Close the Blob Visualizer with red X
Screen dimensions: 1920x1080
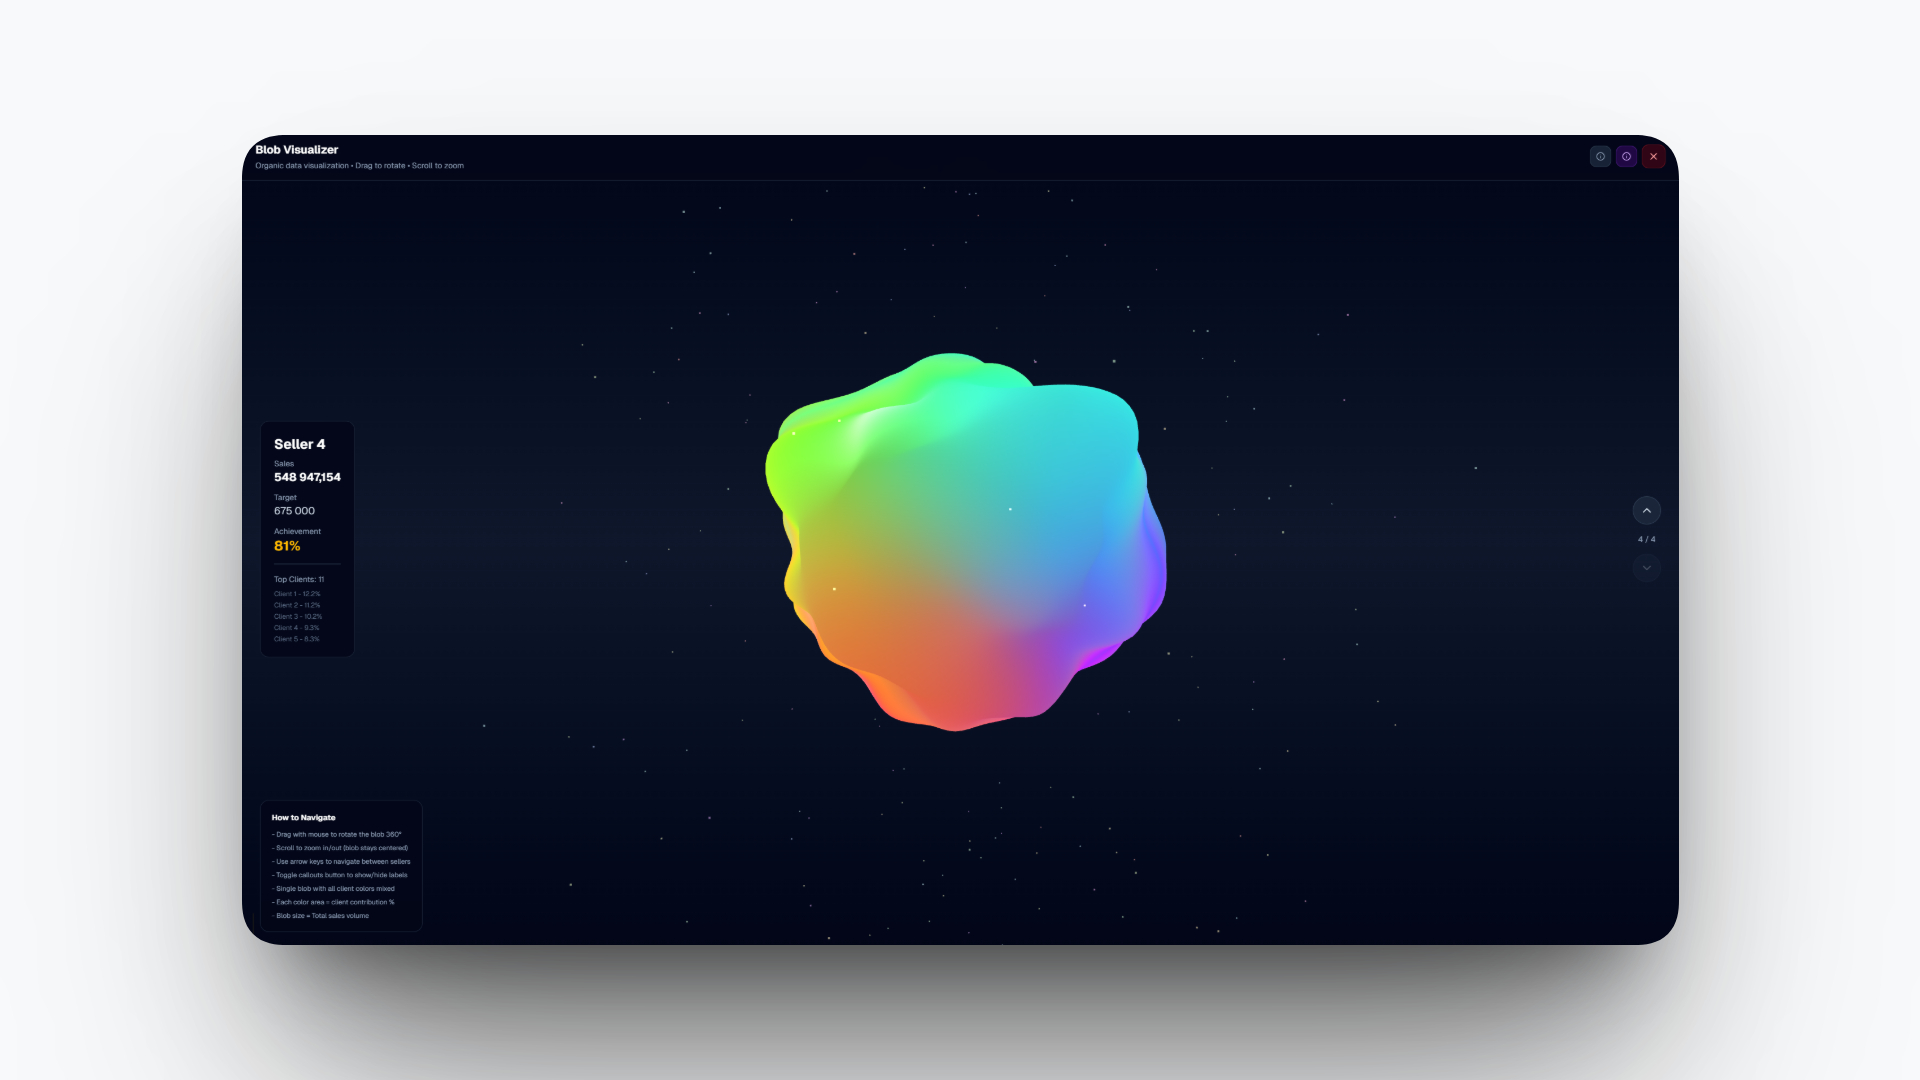1654,157
